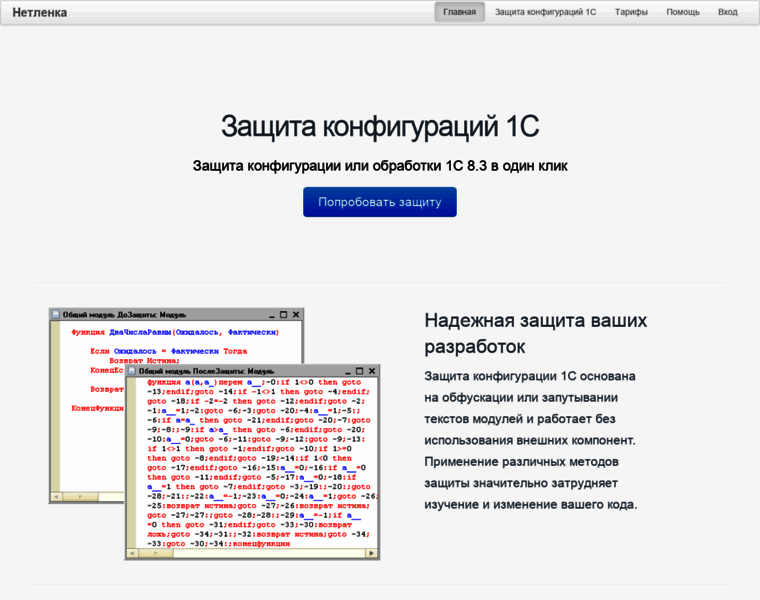Open the Тарифы page
Image resolution: width=760 pixels, height=600 pixels.
tap(631, 12)
